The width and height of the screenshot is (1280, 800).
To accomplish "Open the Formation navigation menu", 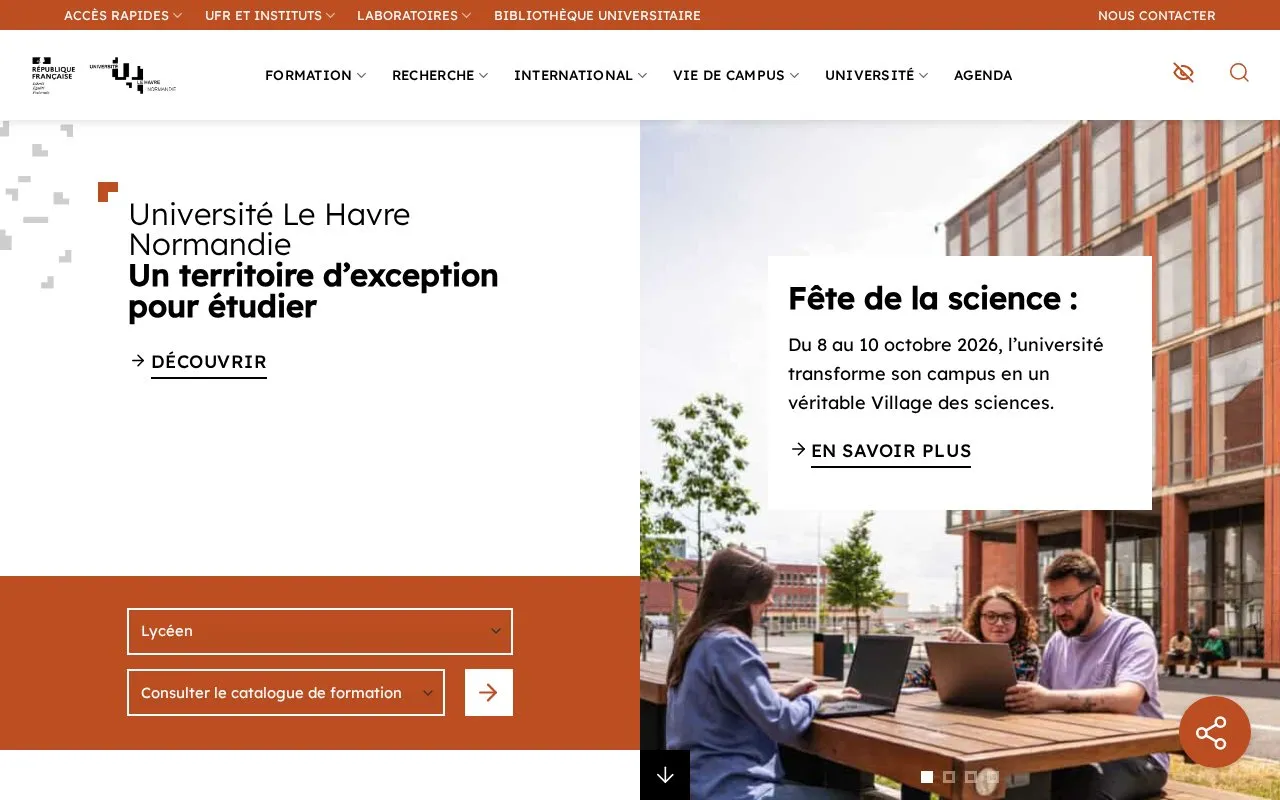I will (315, 75).
